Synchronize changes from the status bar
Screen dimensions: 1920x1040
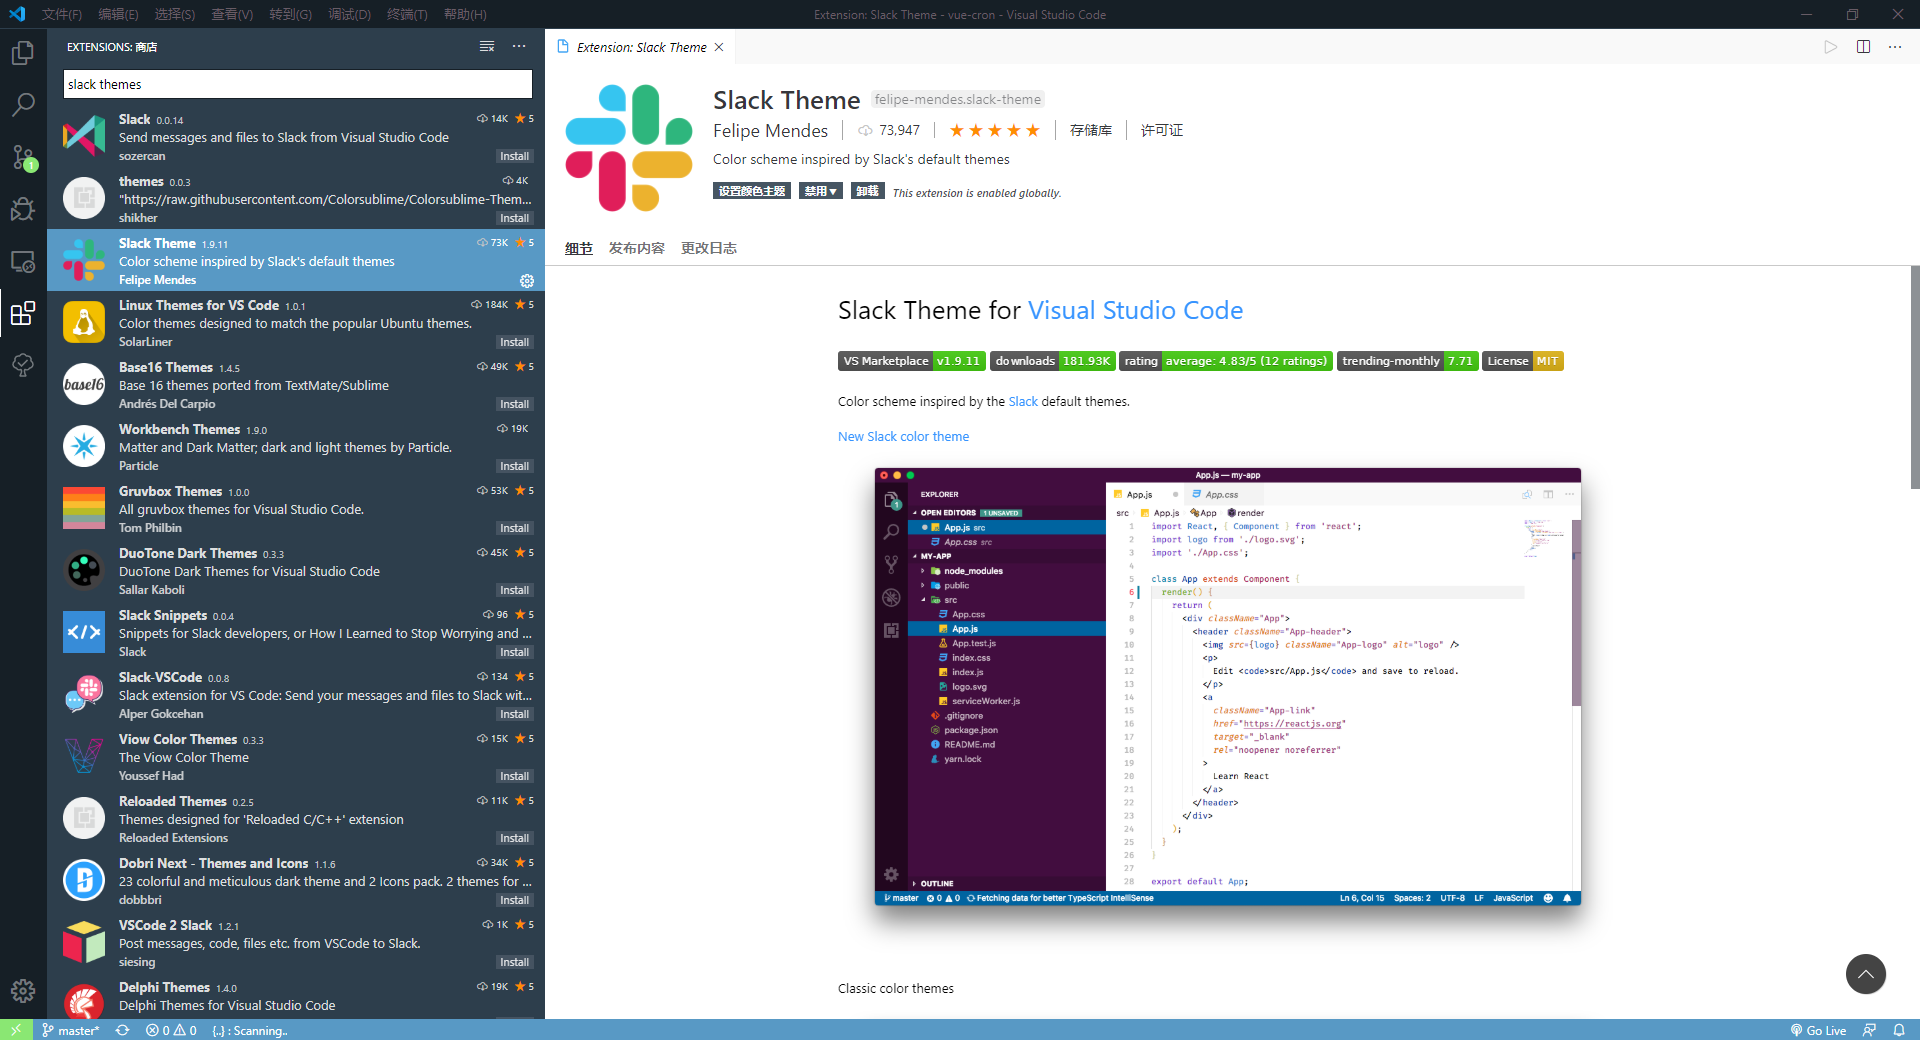[x=123, y=1030]
